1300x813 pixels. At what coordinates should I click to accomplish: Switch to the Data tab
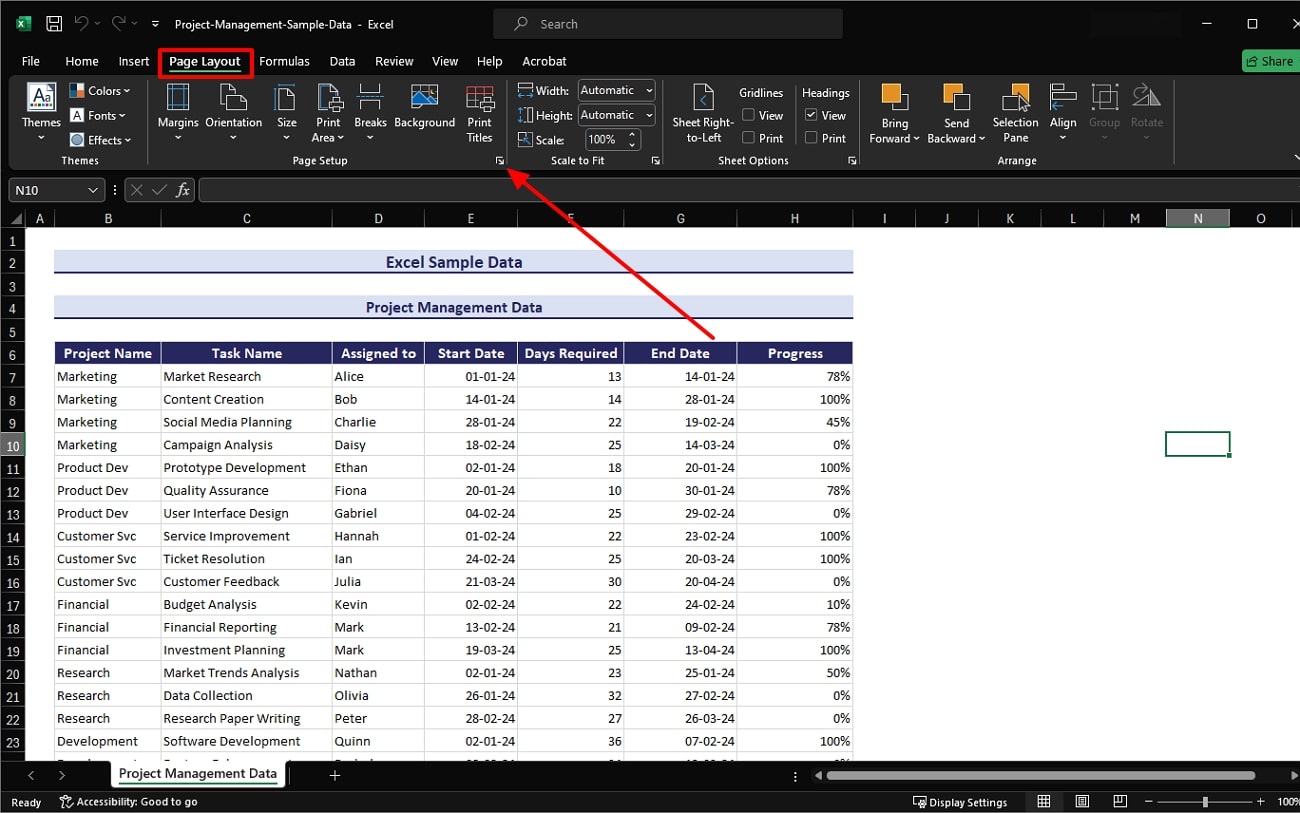(342, 61)
